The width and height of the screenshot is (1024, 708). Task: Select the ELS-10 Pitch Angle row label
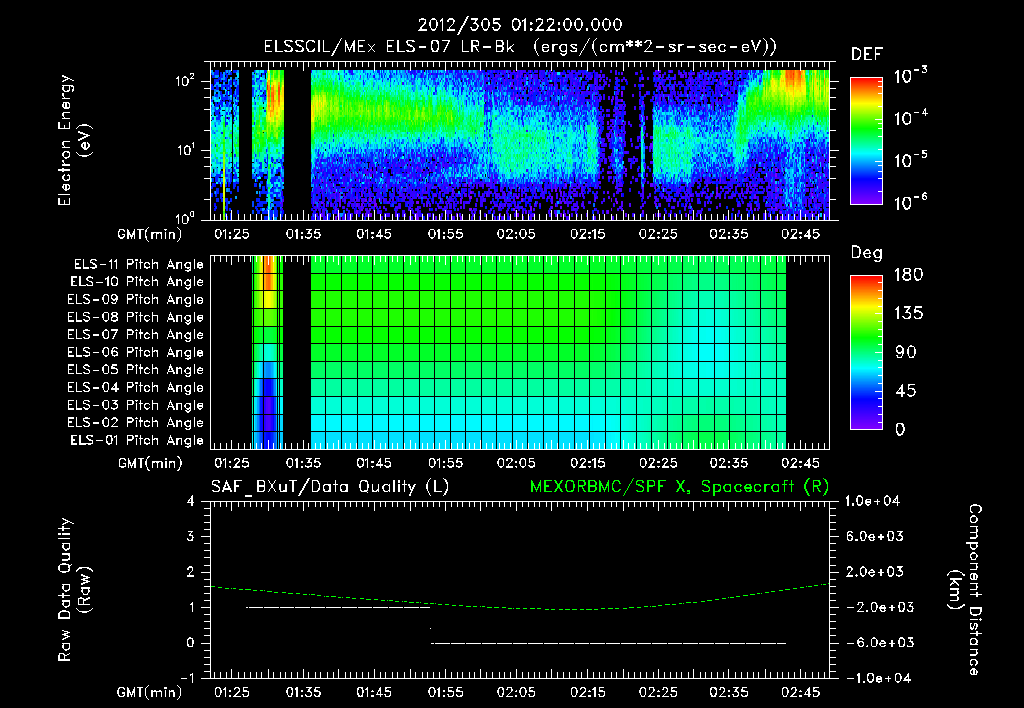tap(137, 282)
